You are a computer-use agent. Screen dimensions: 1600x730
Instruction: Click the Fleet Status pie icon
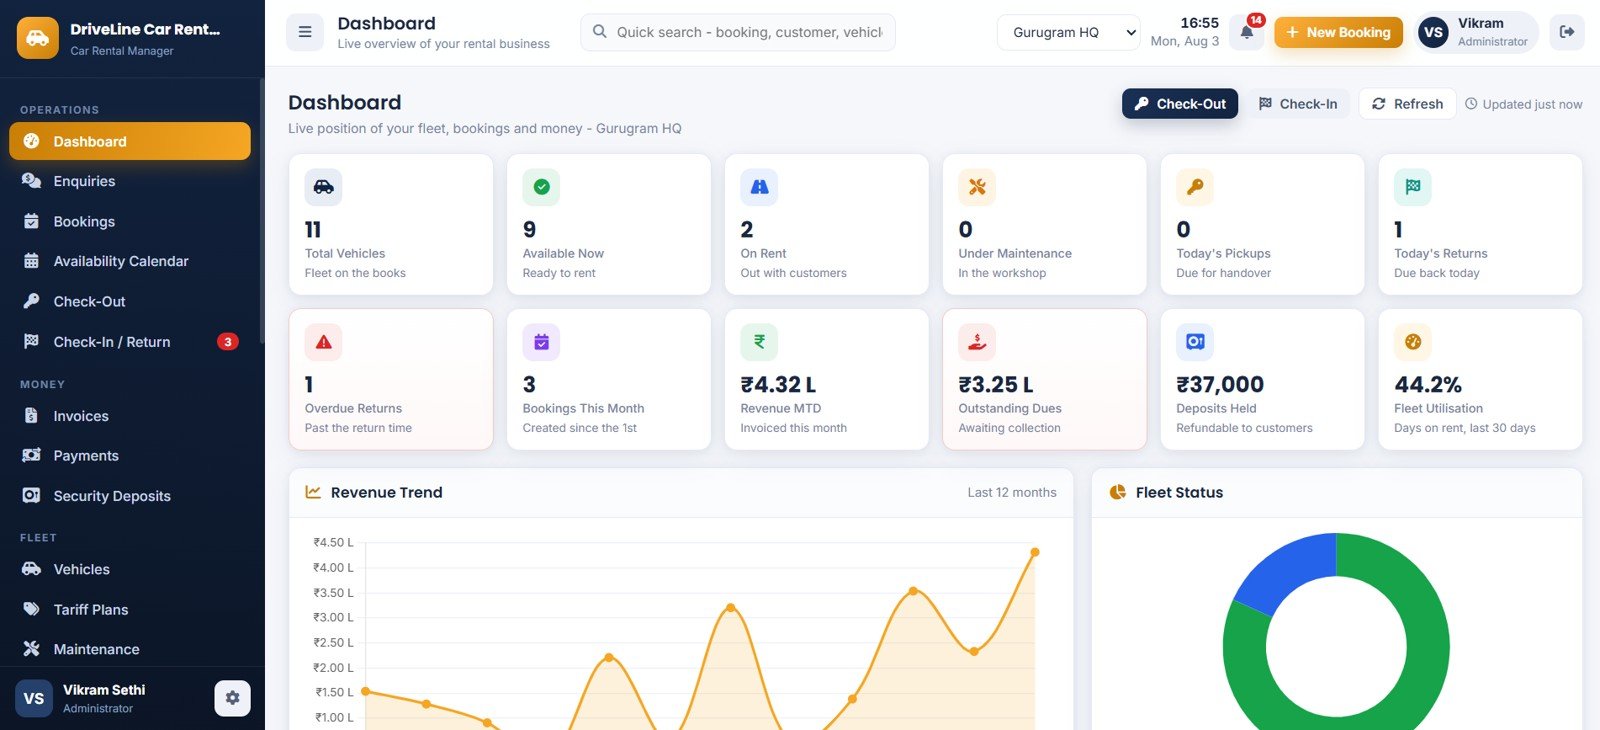click(1118, 492)
